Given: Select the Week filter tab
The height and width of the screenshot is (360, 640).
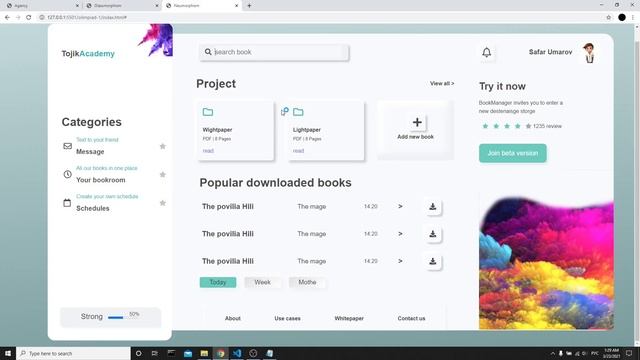Looking at the screenshot, I should click(262, 282).
